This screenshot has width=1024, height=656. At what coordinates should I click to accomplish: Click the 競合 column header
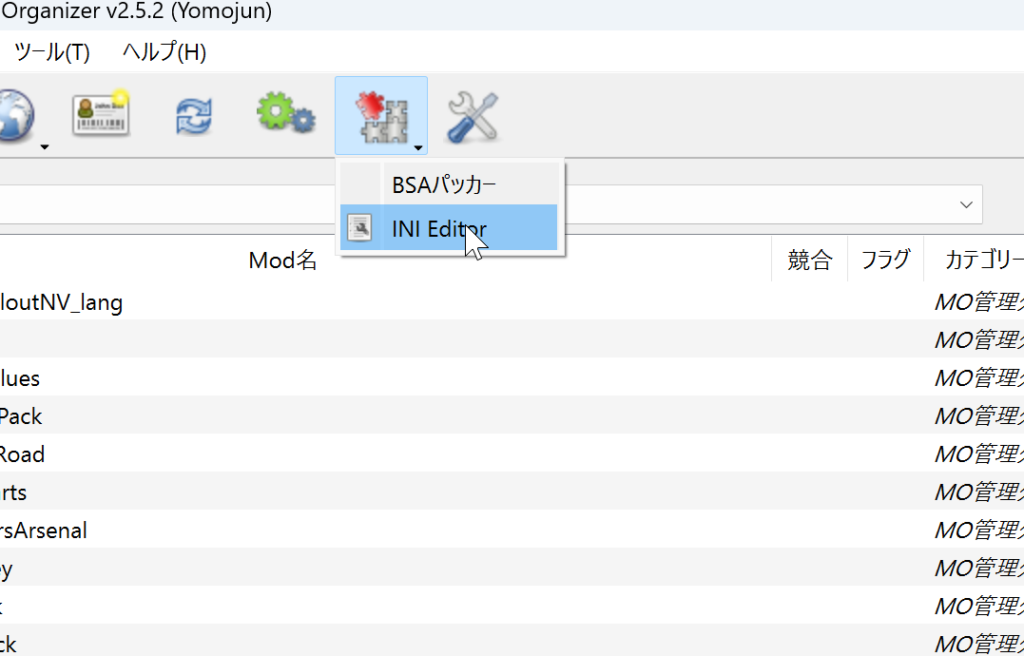pos(809,261)
